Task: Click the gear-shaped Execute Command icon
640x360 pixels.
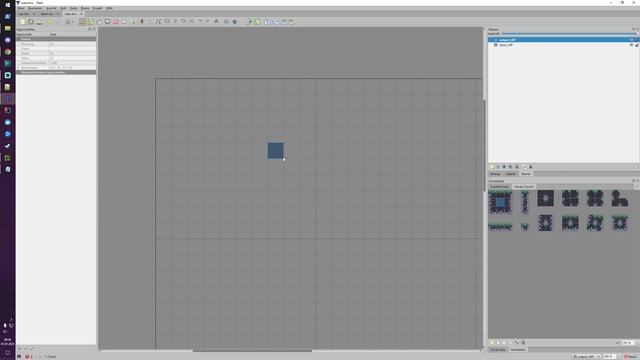Action: tap(67, 22)
